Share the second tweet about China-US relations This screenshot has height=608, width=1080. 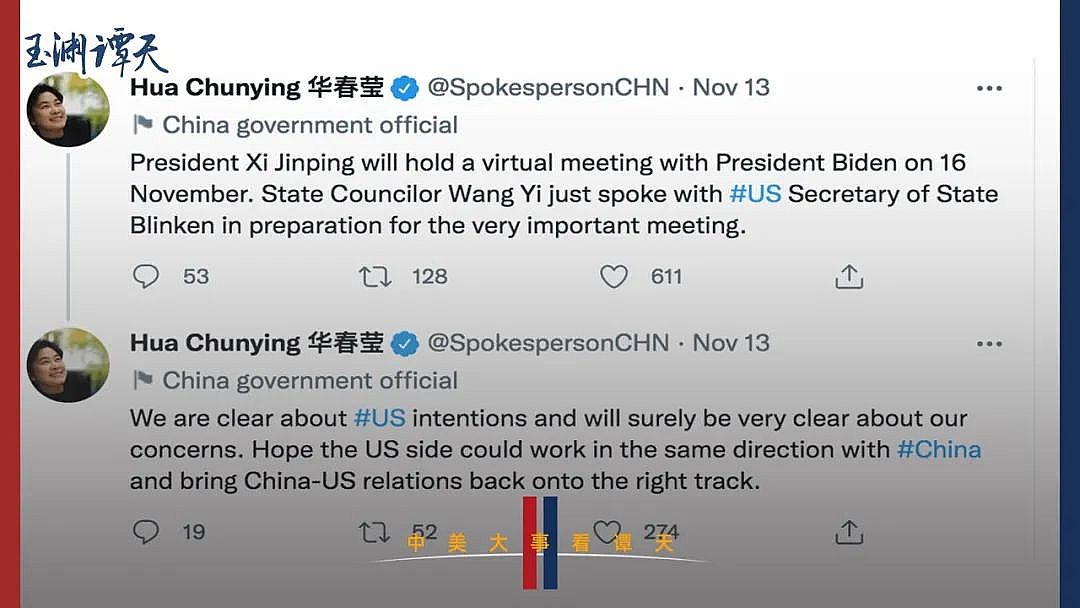pos(849,531)
